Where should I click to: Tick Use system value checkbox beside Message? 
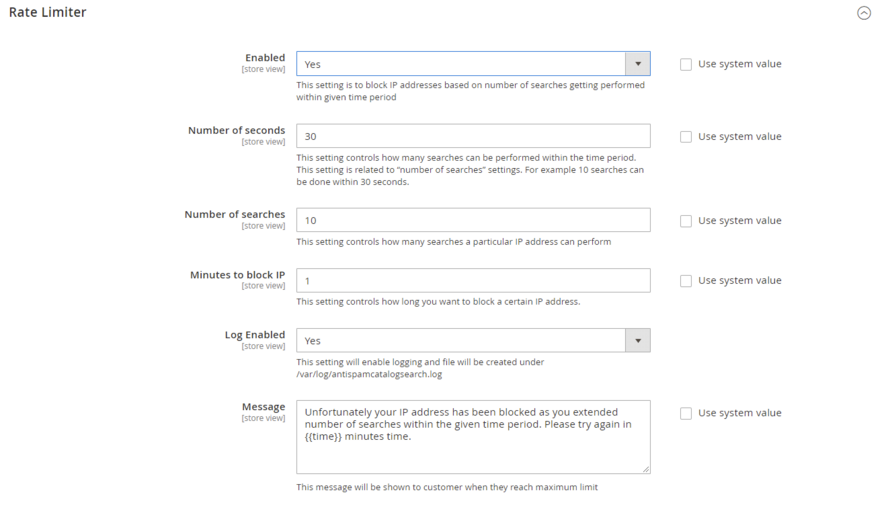tap(685, 413)
